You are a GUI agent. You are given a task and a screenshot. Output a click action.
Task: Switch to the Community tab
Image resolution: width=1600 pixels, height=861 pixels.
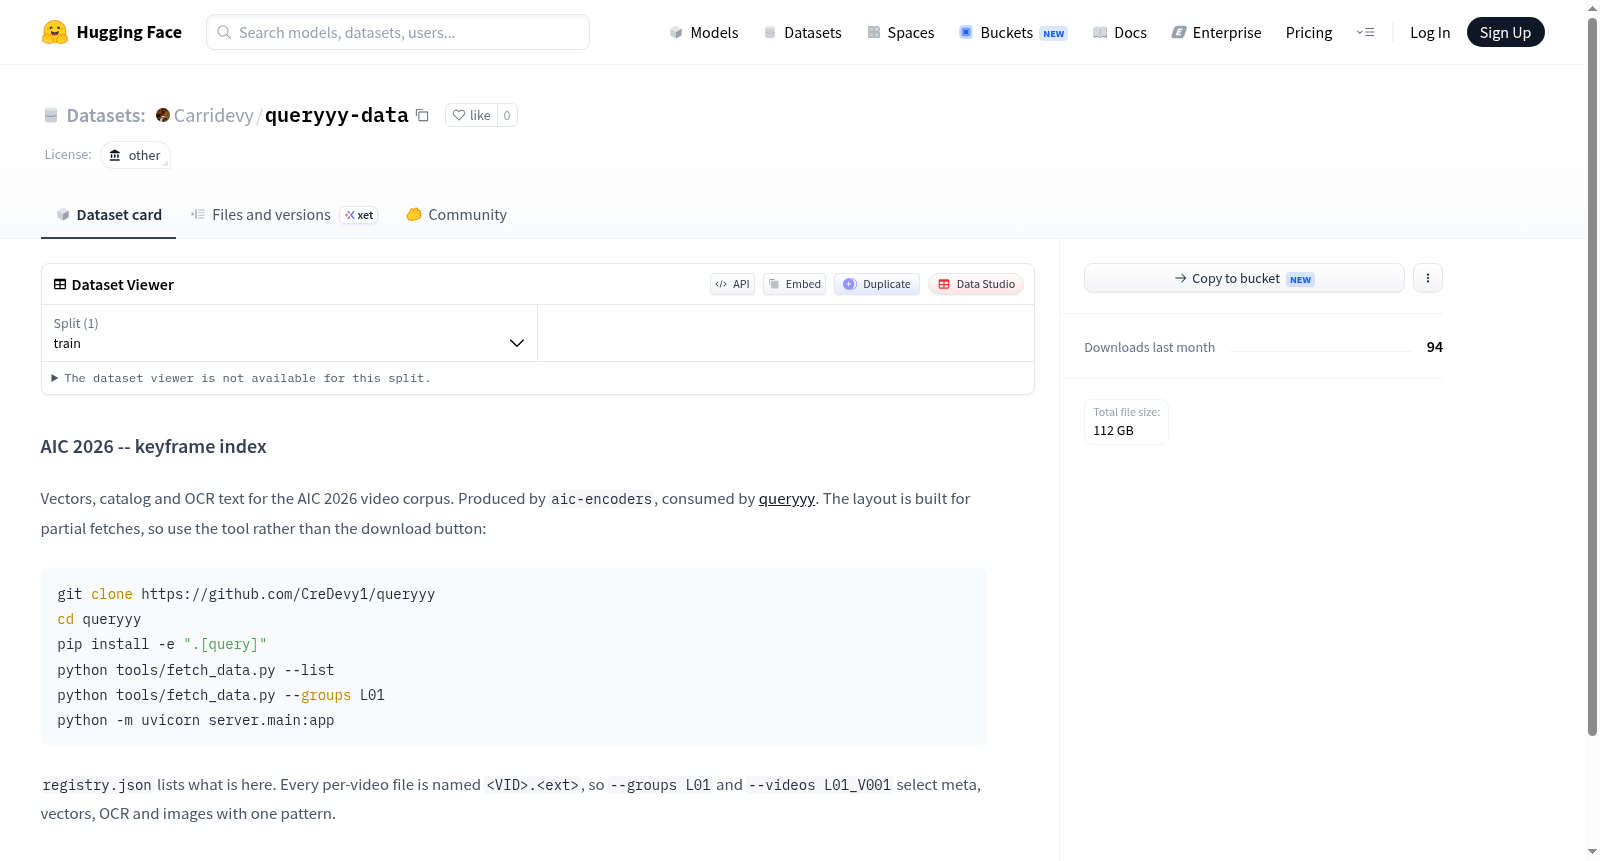[x=456, y=215]
